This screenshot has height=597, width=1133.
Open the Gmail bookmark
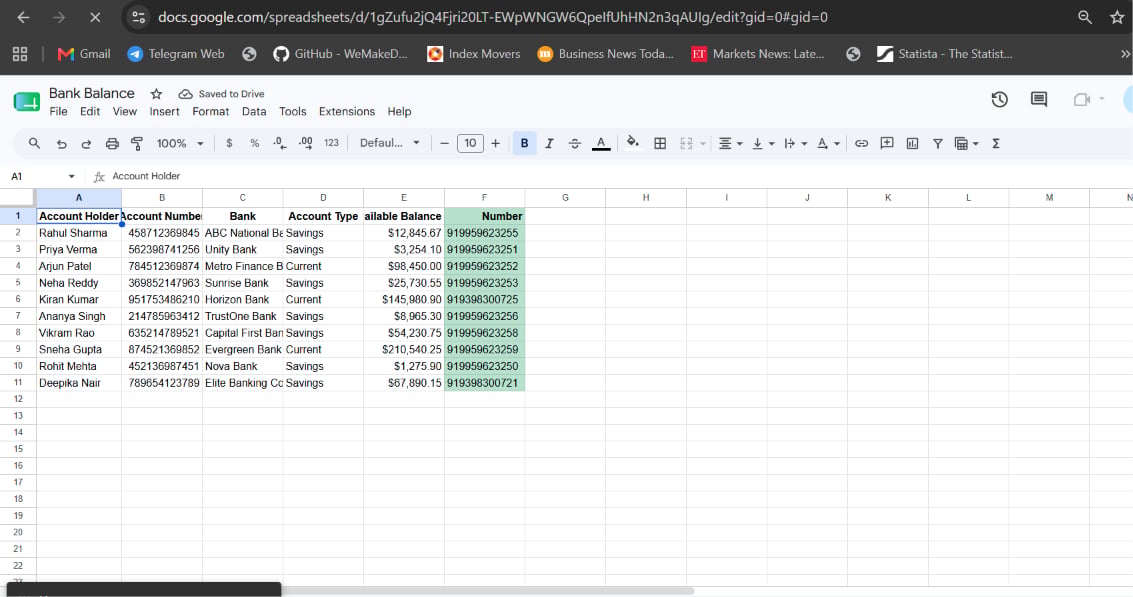[84, 53]
